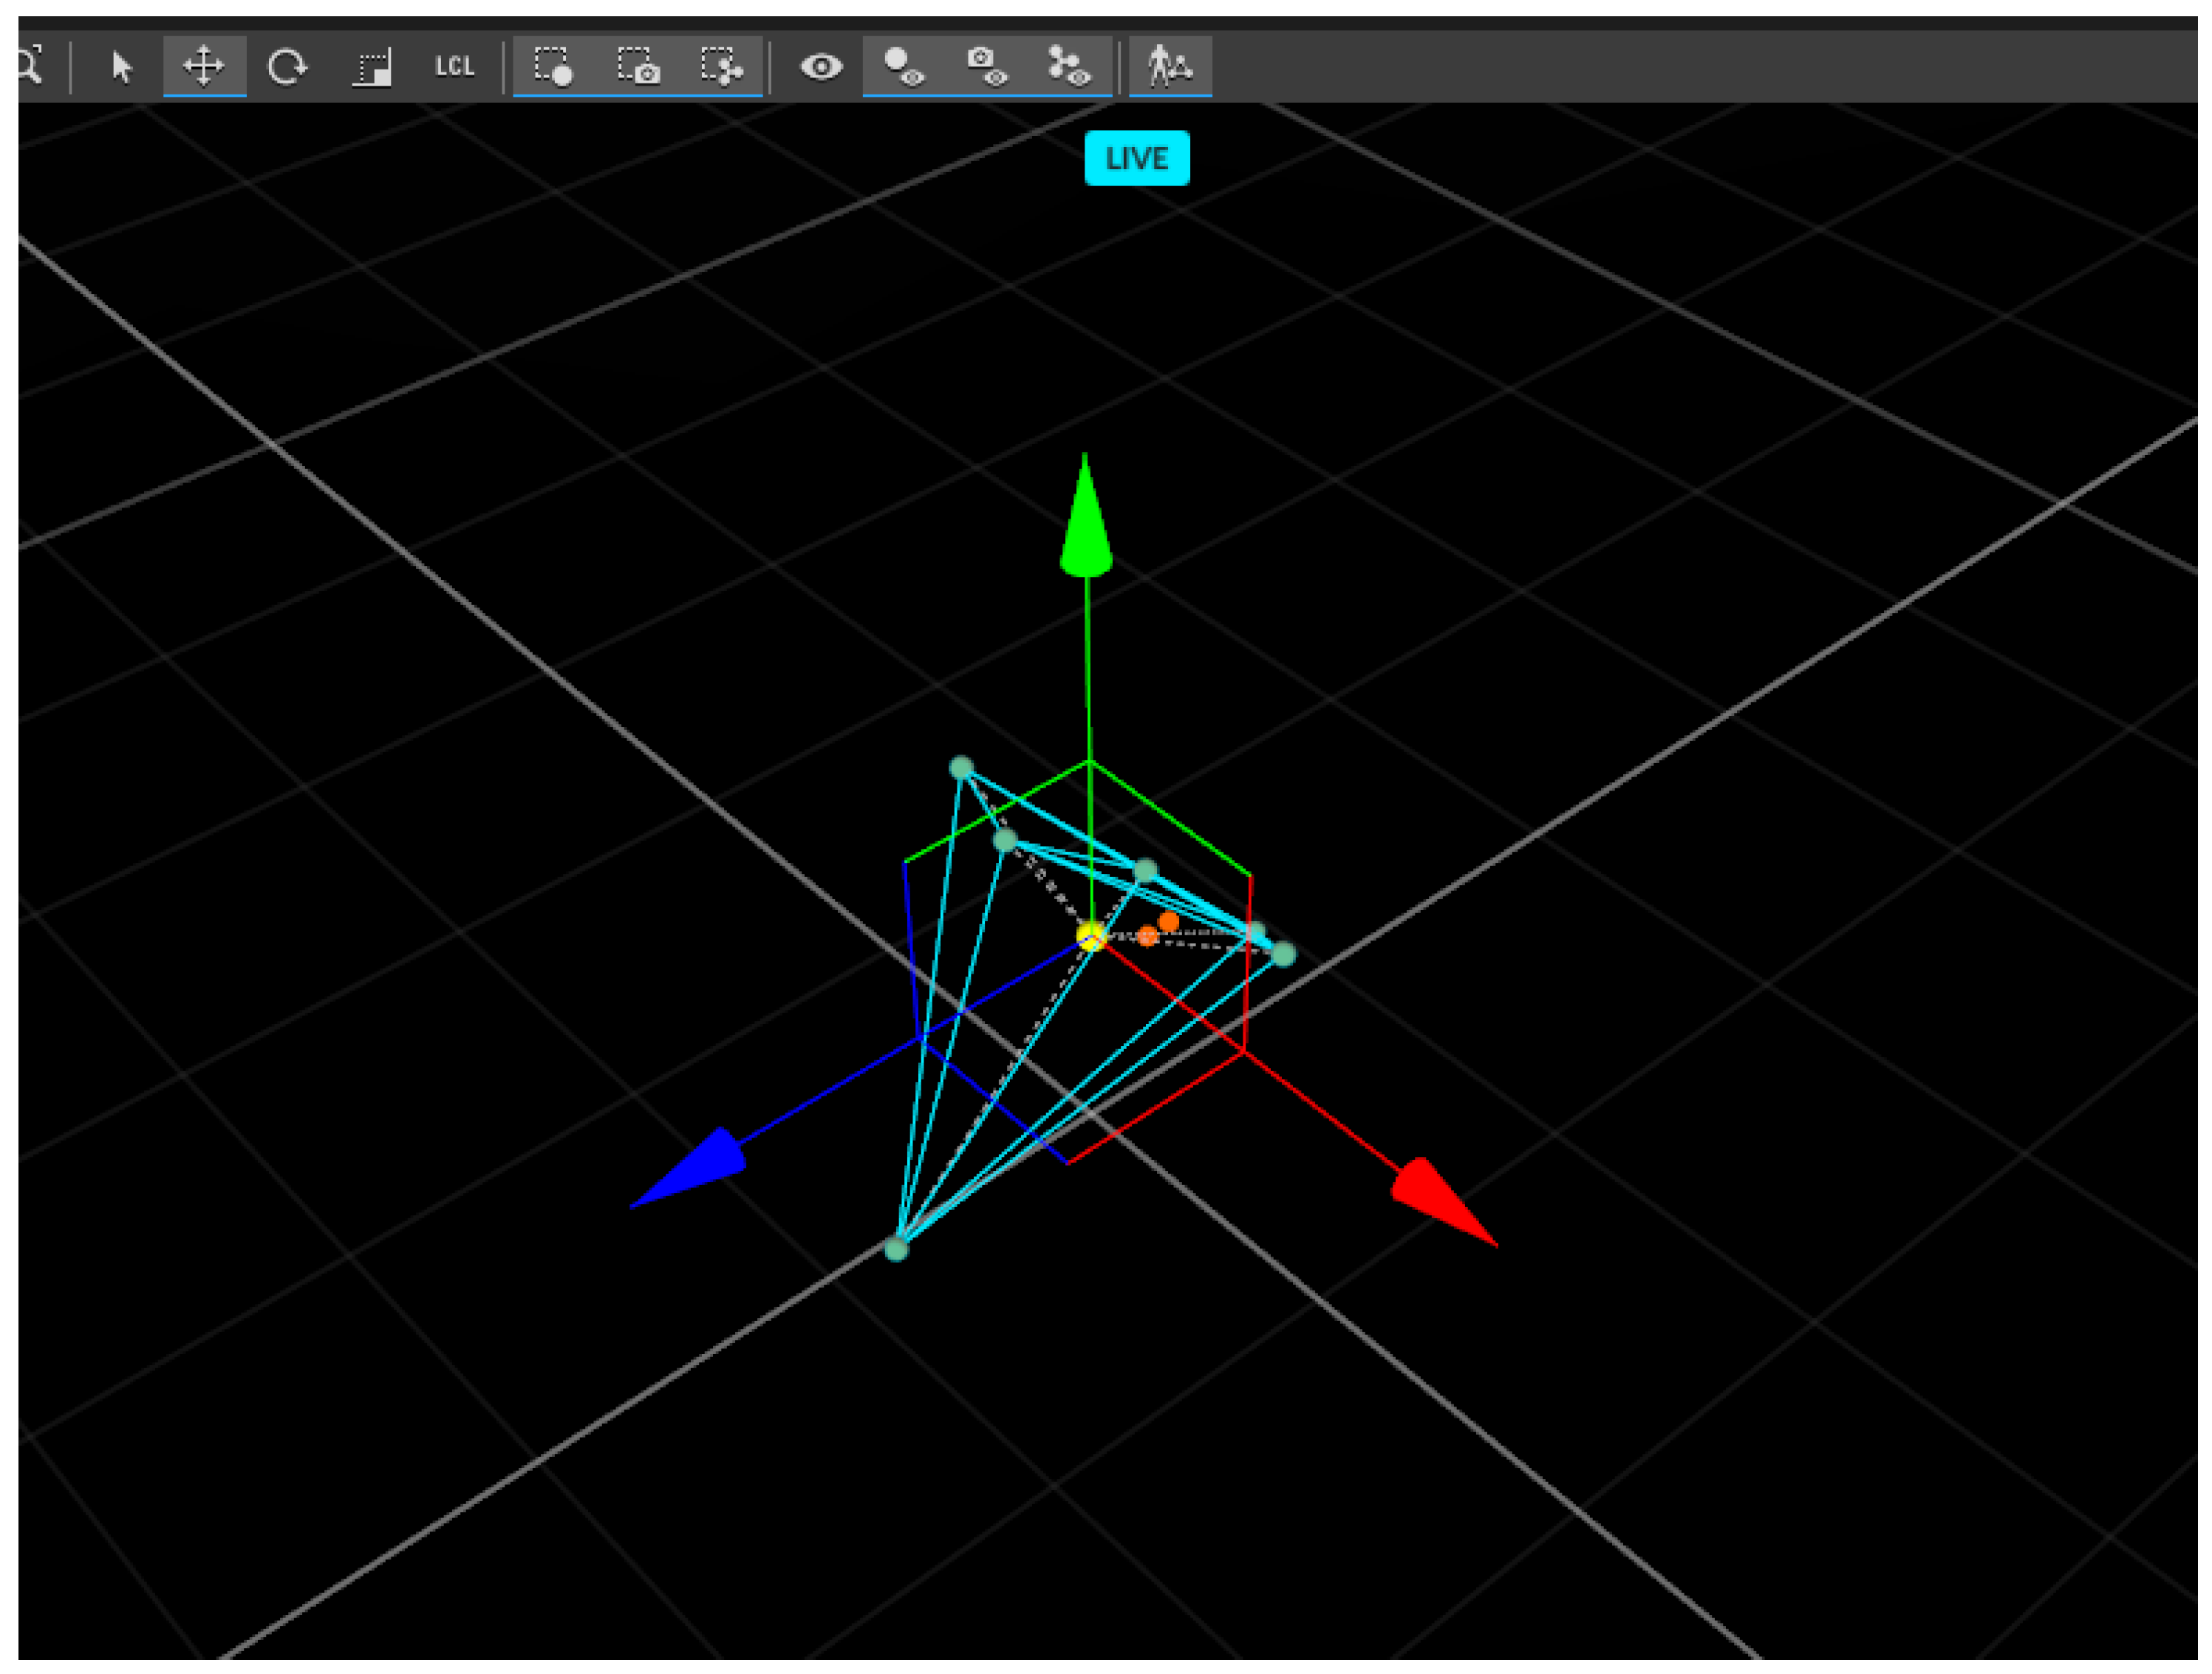Toggle marker visibility
The width and height of the screenshot is (2212, 1674).
pos(904,67)
